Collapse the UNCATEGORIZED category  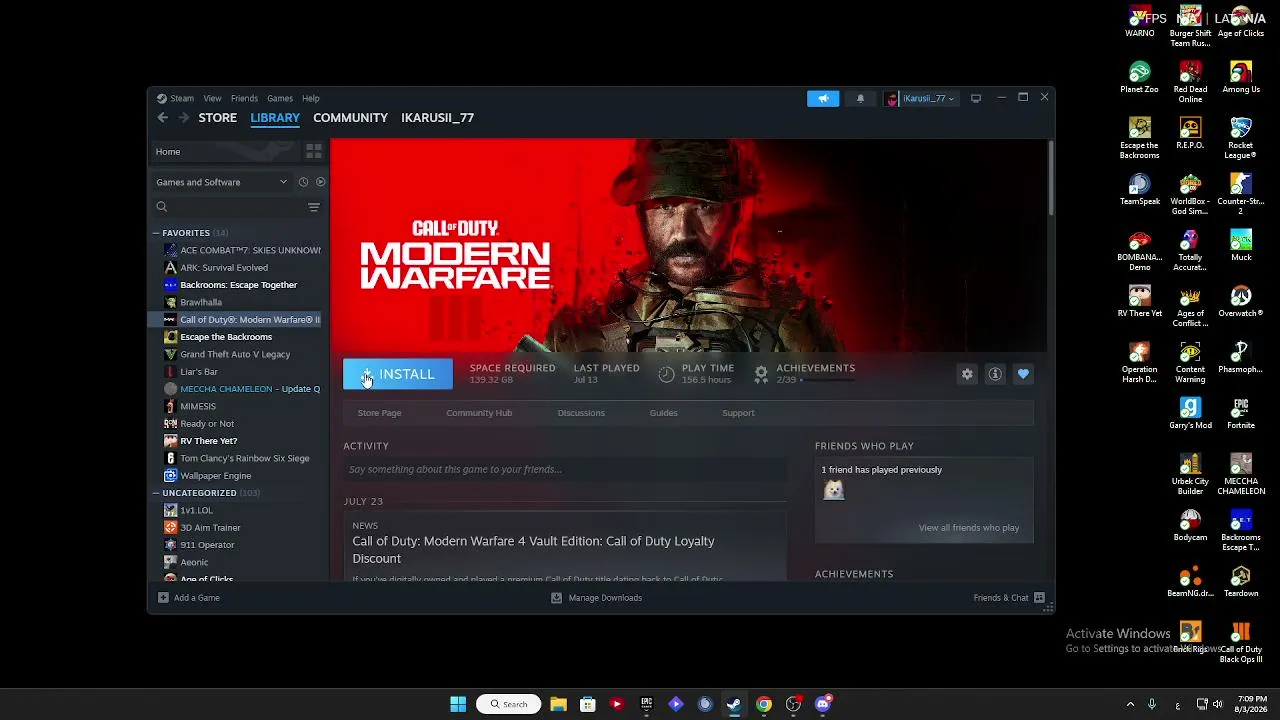click(156, 493)
